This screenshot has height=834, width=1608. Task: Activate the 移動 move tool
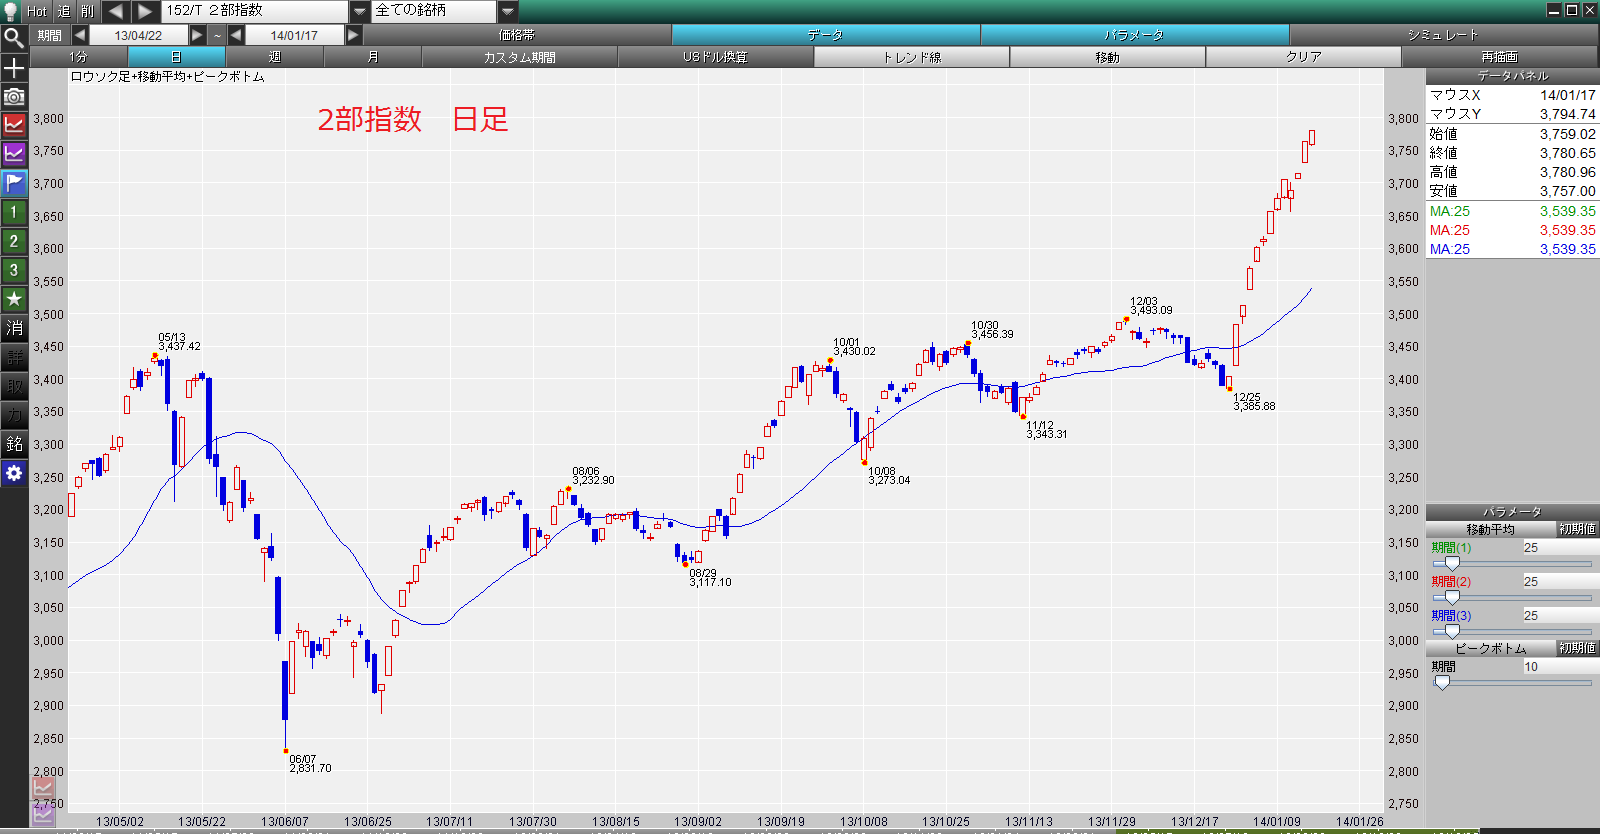click(x=1107, y=57)
